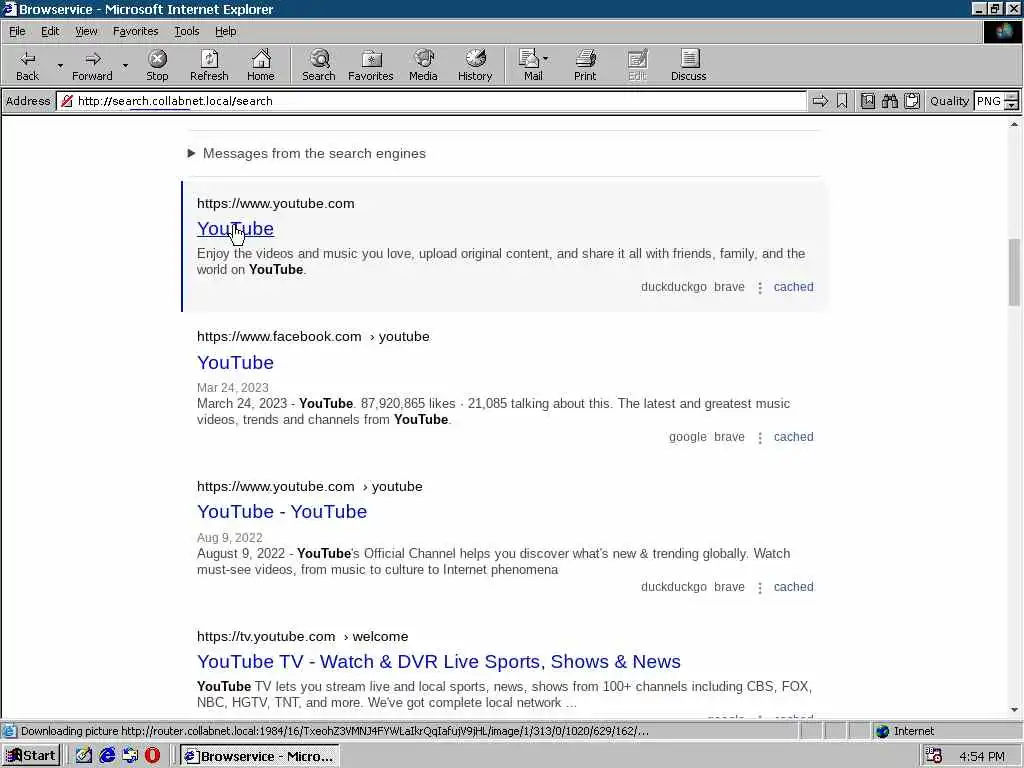Click the Aug 9, 2022 date text
This screenshot has height=768, width=1024.
(x=229, y=537)
